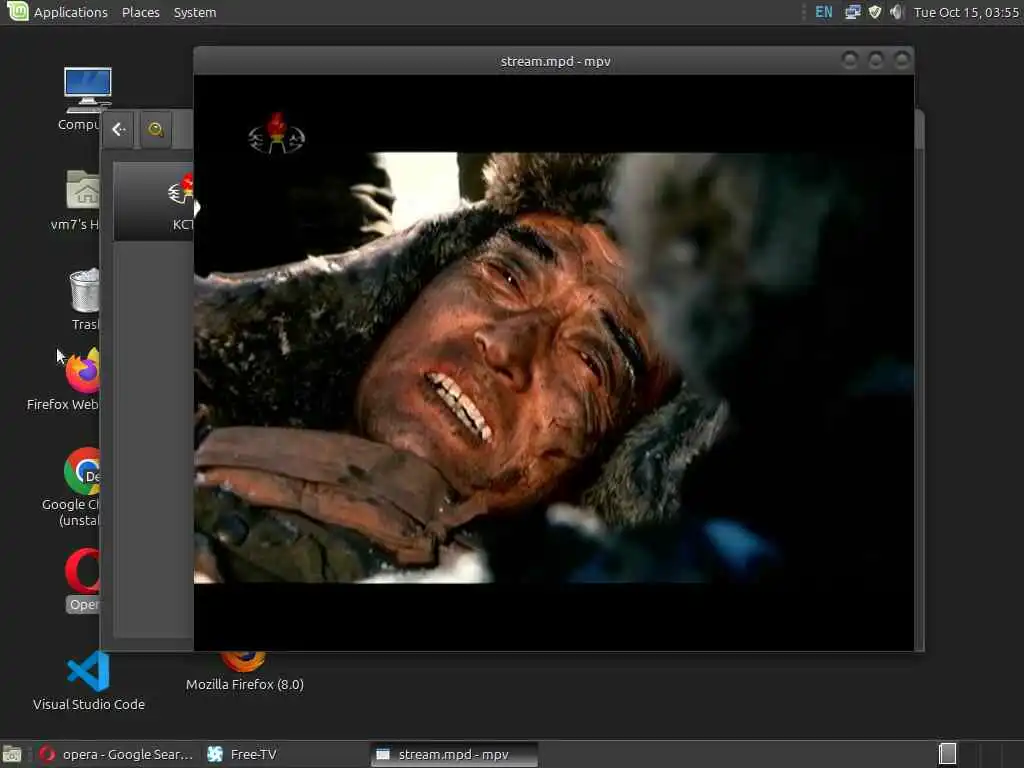Open the Computer desktop icon
The height and width of the screenshot is (768, 1024).
point(86,98)
